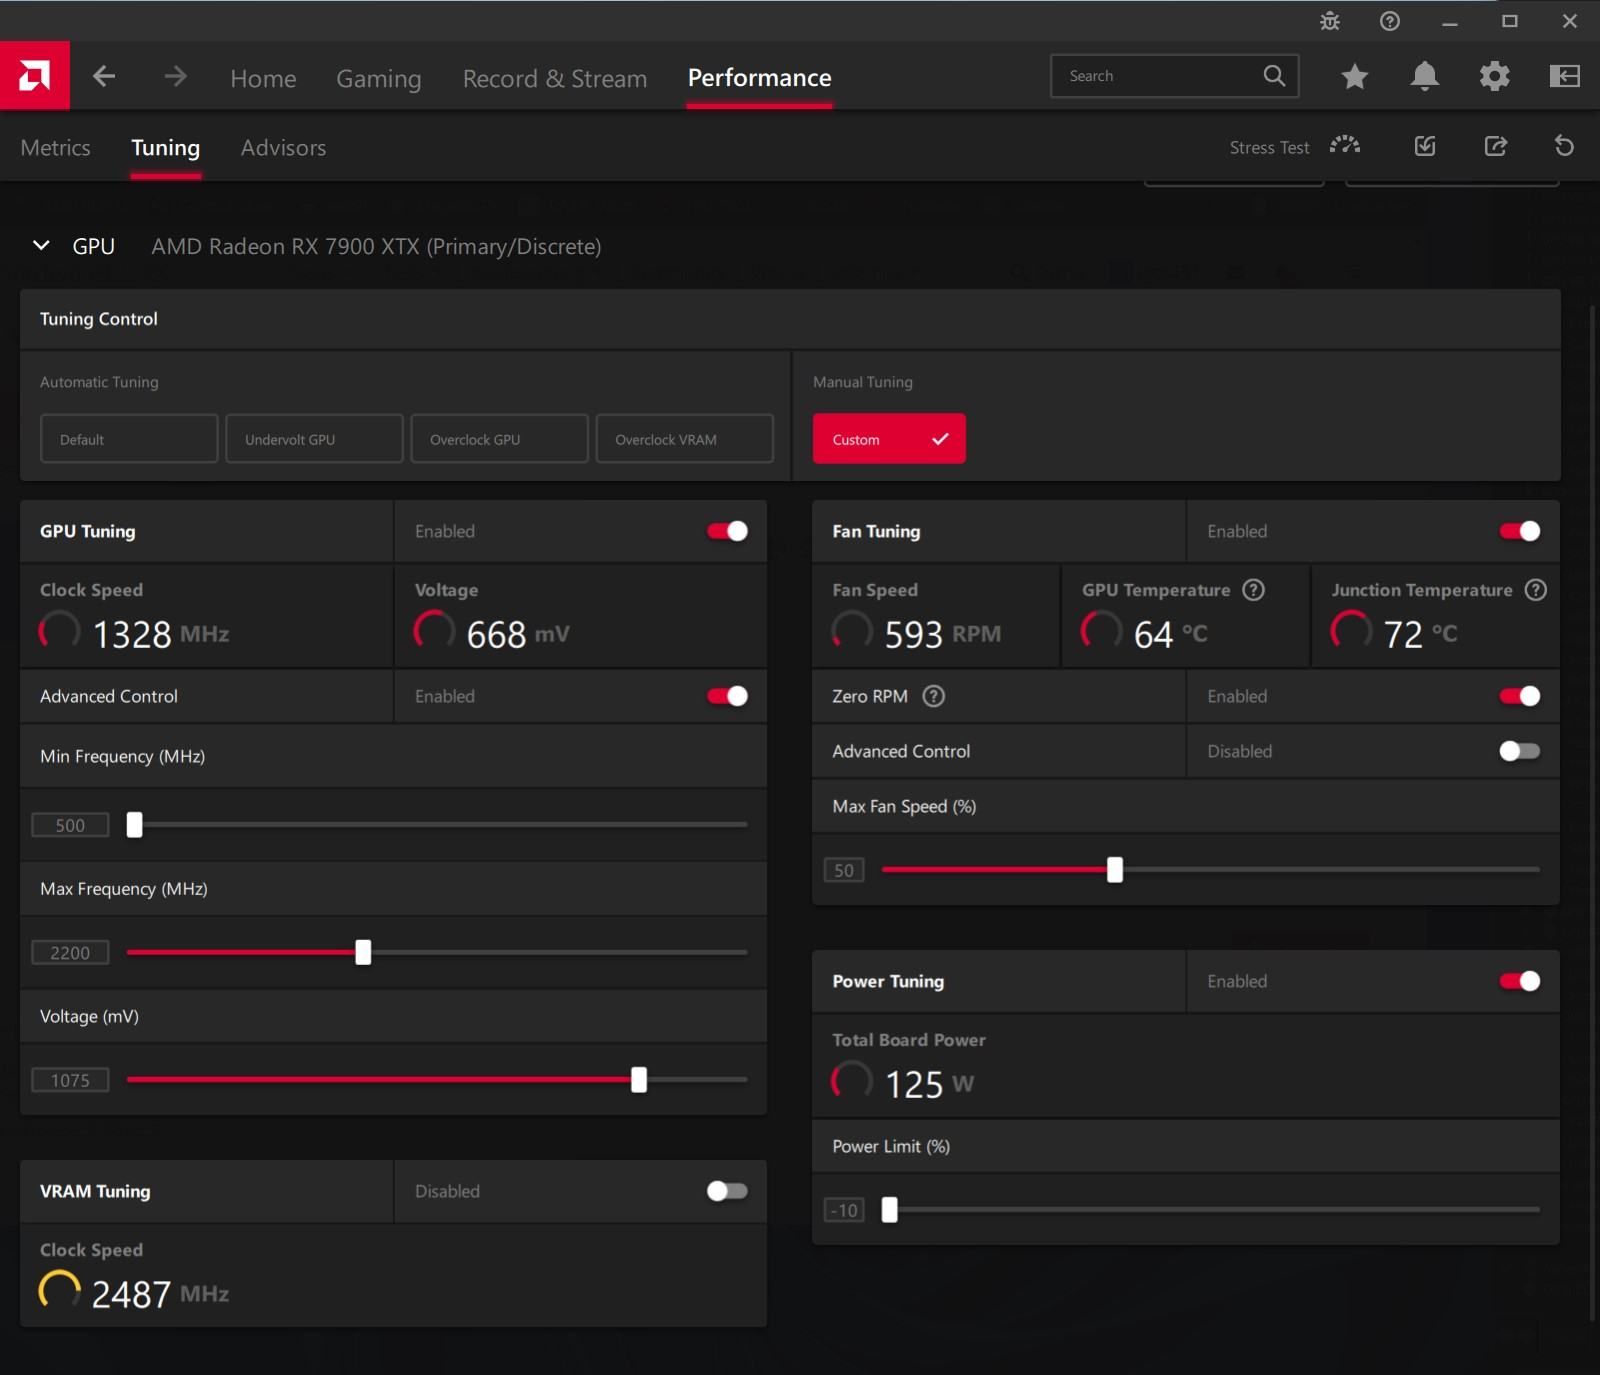Image resolution: width=1600 pixels, height=1375 pixels.
Task: Open the bug report tool icon
Action: coord(1330,21)
